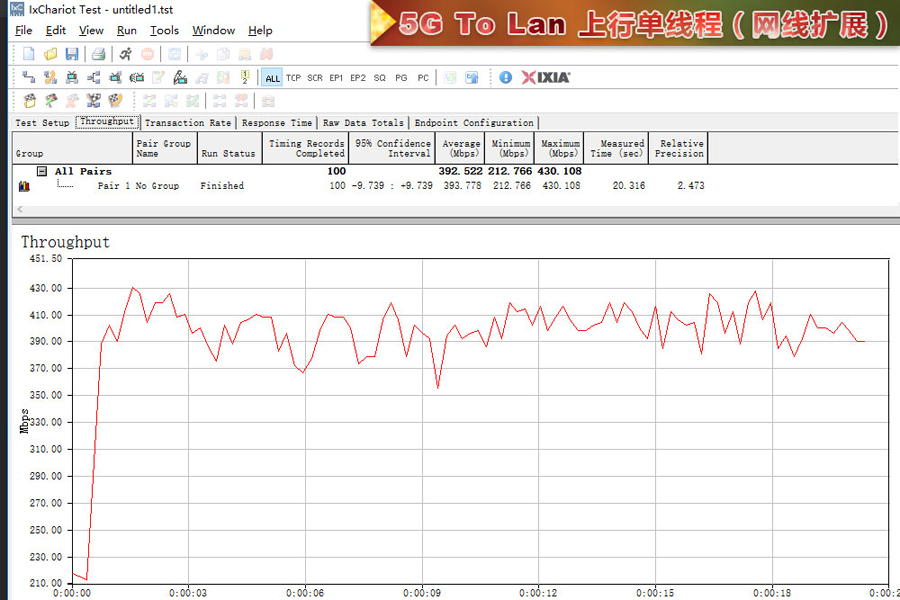Toggle the EP1 grouping filter
This screenshot has height=600, width=900.
click(336, 78)
